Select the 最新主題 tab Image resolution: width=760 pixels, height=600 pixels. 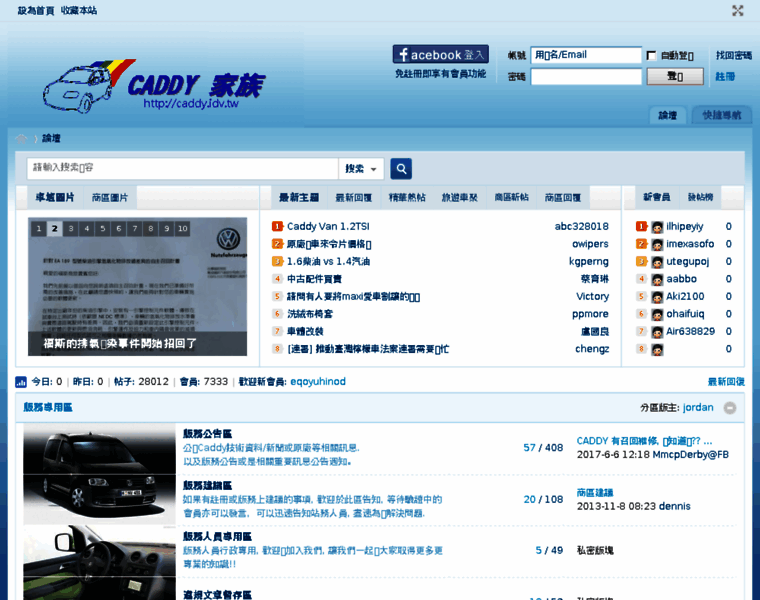tap(299, 197)
